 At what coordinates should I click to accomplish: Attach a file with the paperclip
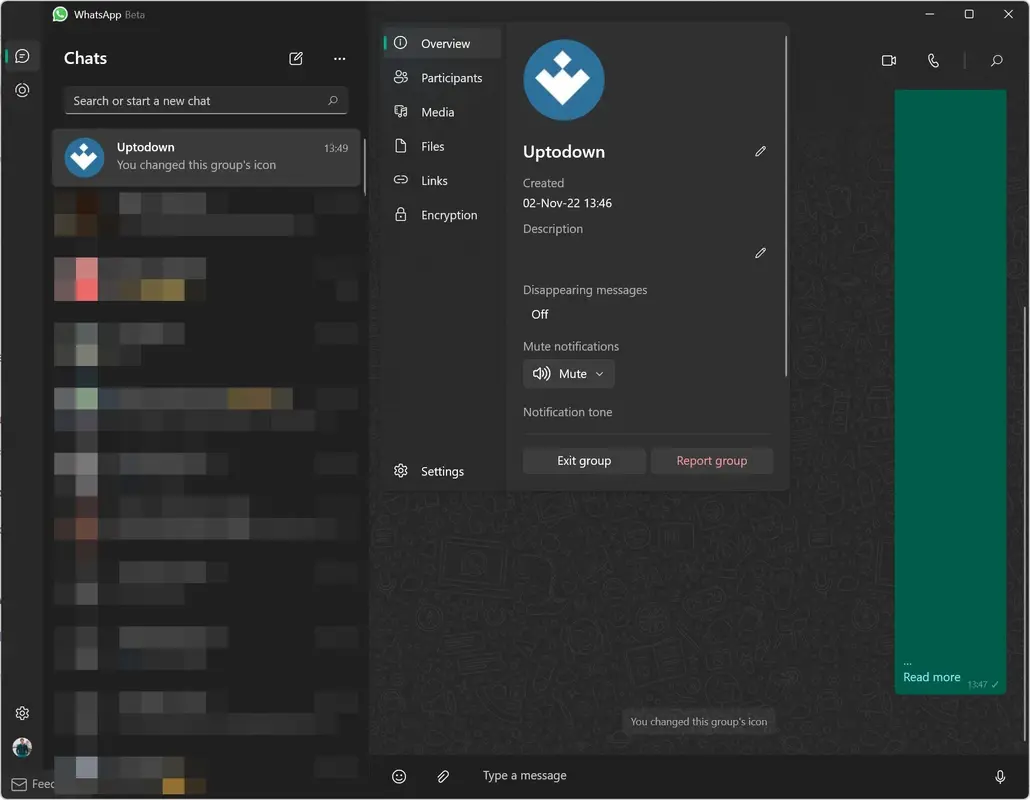pyautogui.click(x=443, y=776)
